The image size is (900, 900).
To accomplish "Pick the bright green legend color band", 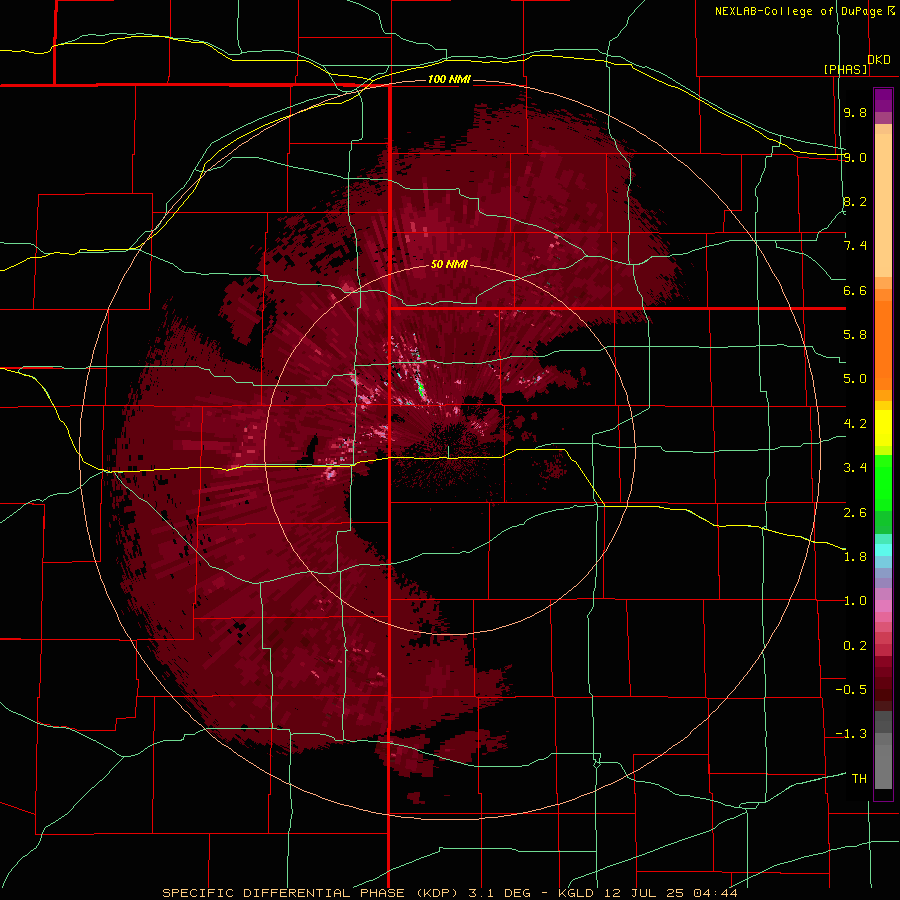I will click(883, 482).
